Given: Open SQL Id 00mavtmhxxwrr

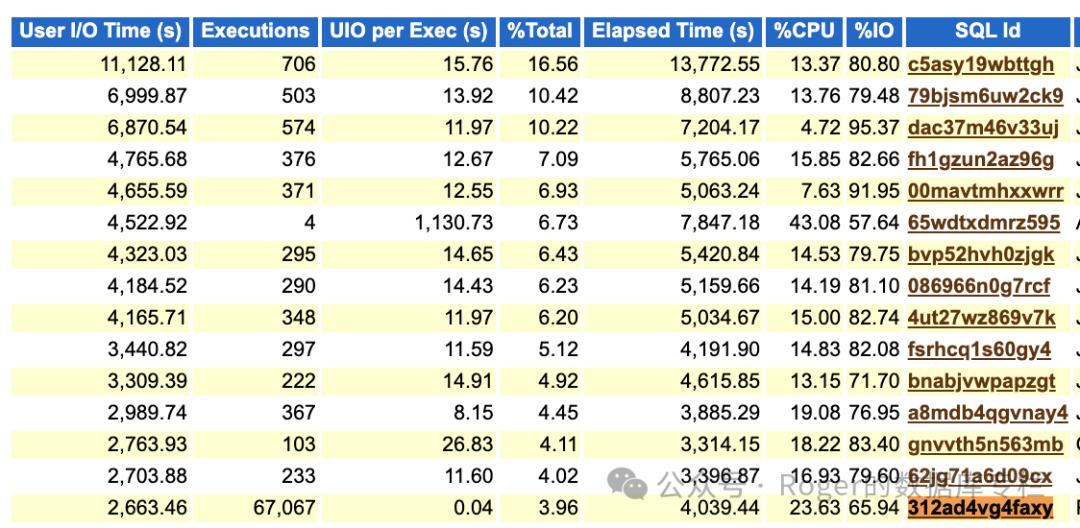Looking at the screenshot, I should coord(986,191).
